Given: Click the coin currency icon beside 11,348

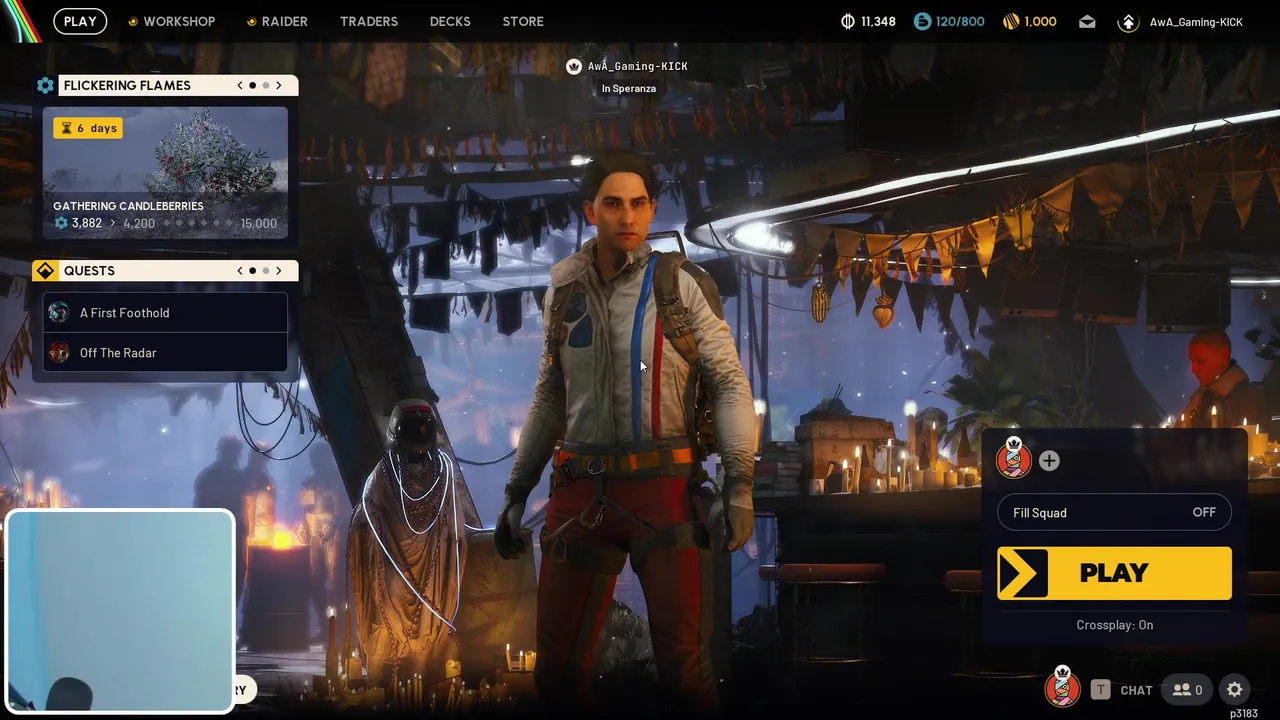Looking at the screenshot, I should (x=848, y=21).
